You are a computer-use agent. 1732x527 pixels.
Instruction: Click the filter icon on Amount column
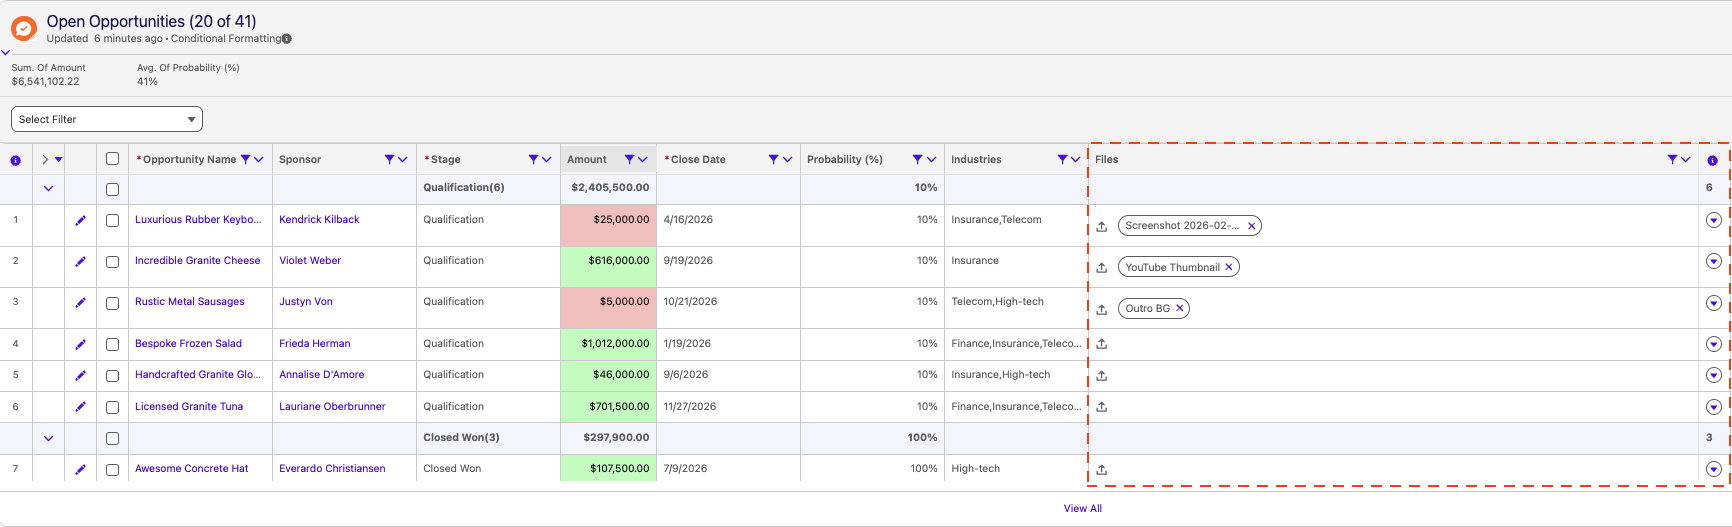[x=629, y=159]
